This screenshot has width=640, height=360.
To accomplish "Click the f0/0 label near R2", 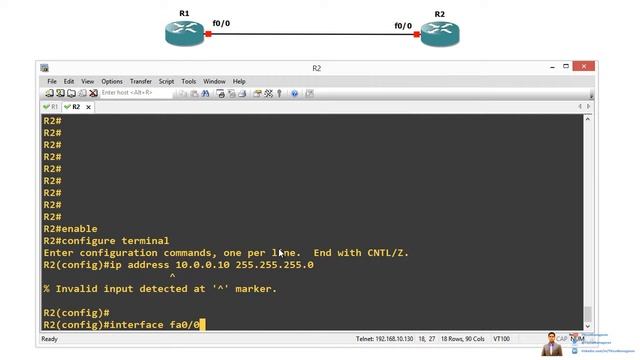I will pos(403,26).
